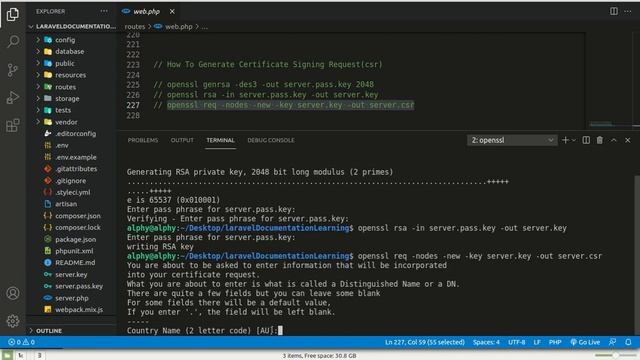Change line ending via LF indicator
640x360 pixels.
(537, 342)
